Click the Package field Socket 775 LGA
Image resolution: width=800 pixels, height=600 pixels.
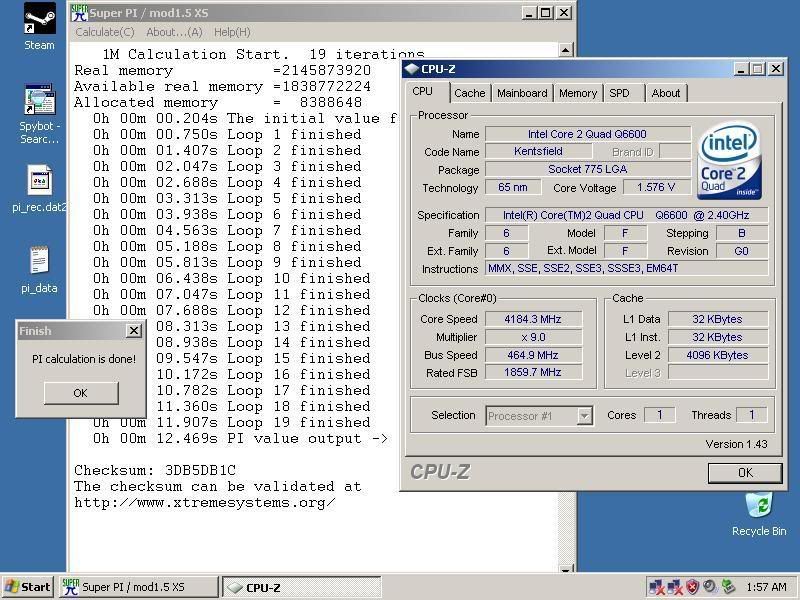tap(587, 169)
